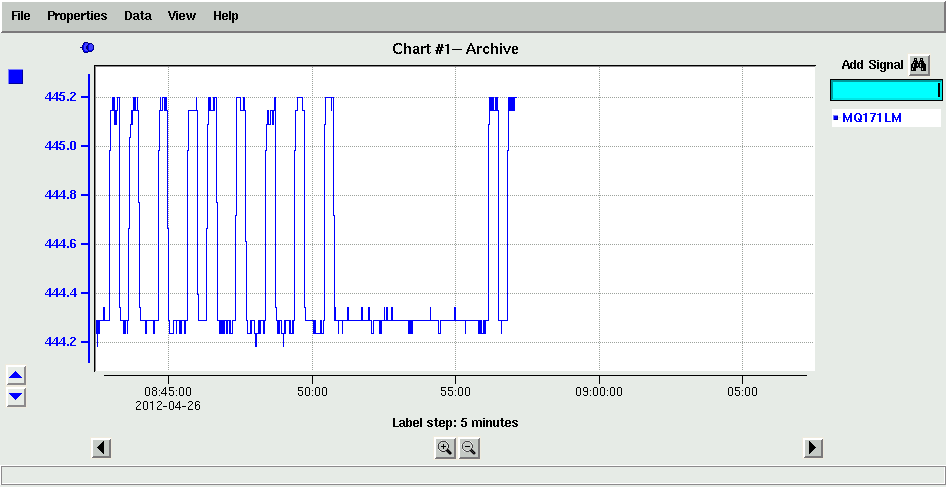This screenshot has width=946, height=487.
Task: Click the 445.0 y-axis label
Action: click(x=62, y=146)
